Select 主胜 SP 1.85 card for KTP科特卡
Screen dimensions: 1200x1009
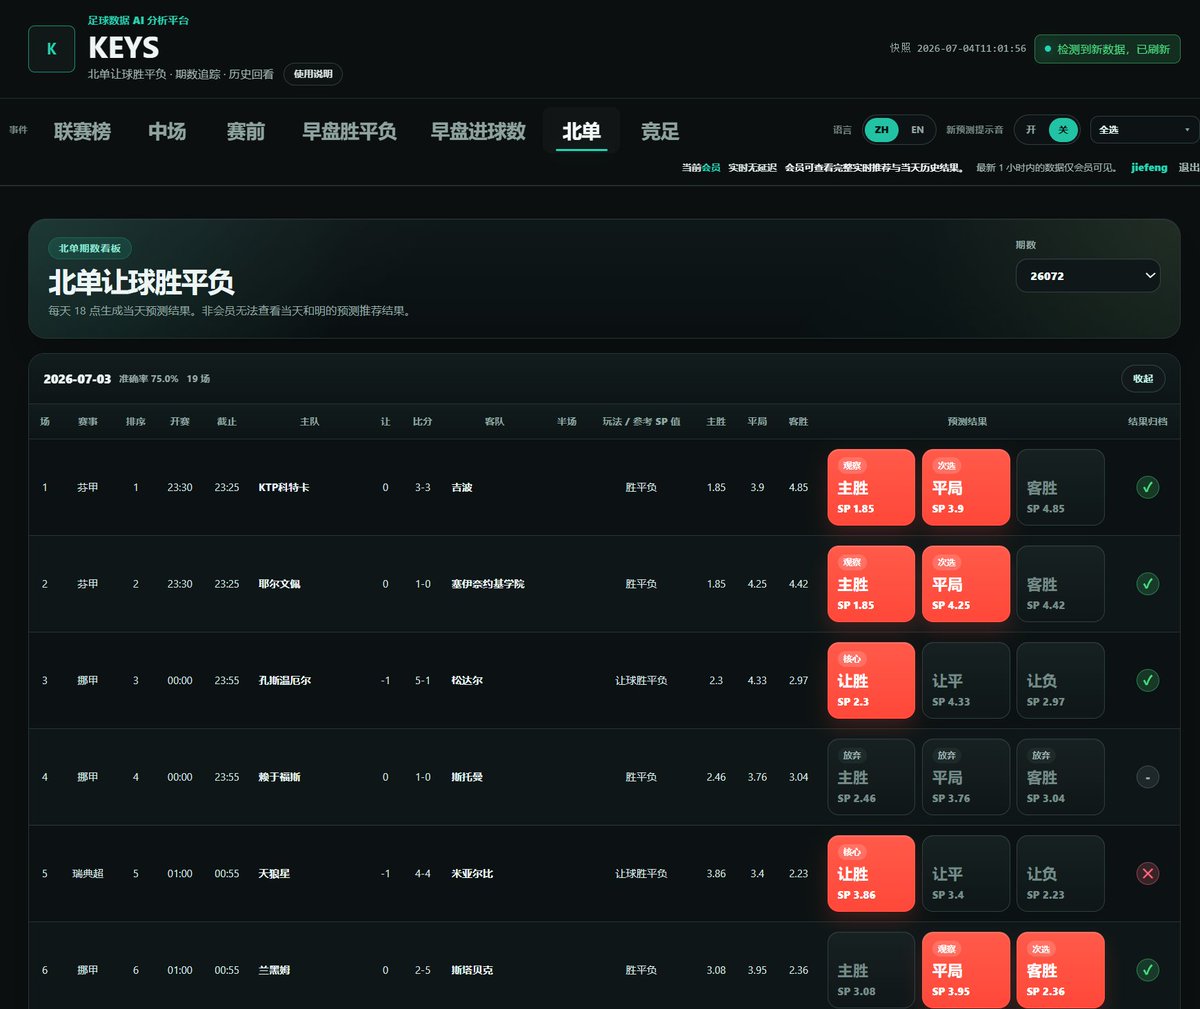coord(871,487)
